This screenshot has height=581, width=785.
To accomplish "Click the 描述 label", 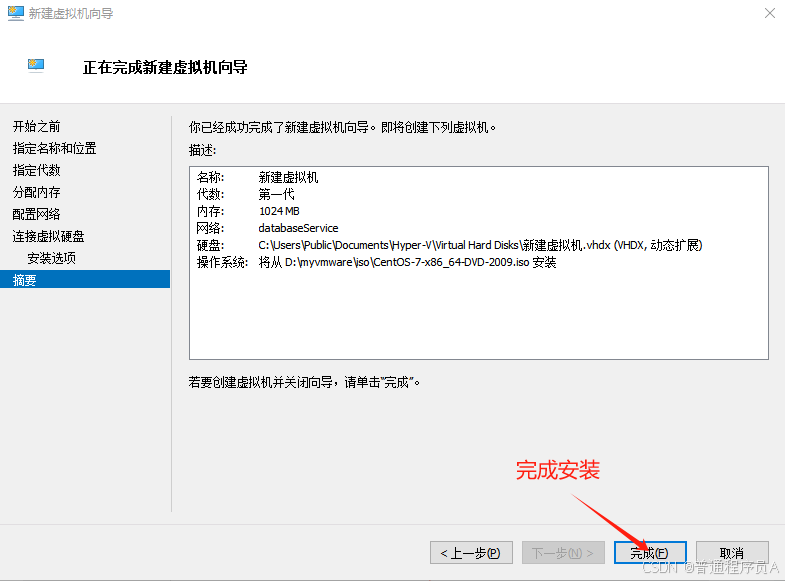I will (202, 150).
